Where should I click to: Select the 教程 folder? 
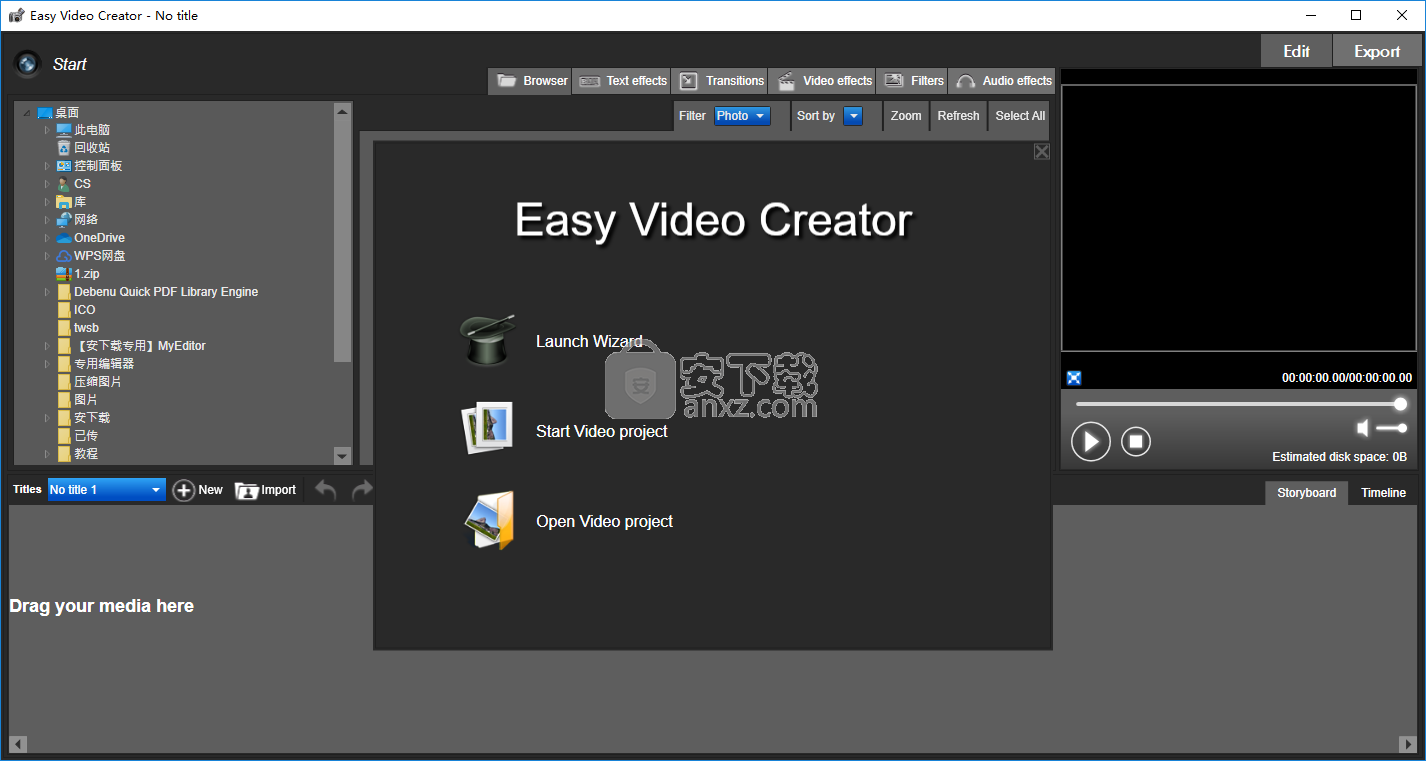click(77, 454)
